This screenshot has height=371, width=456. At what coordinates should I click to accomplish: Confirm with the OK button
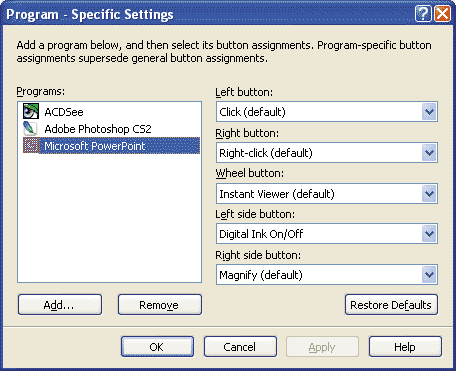pyautogui.click(x=157, y=347)
